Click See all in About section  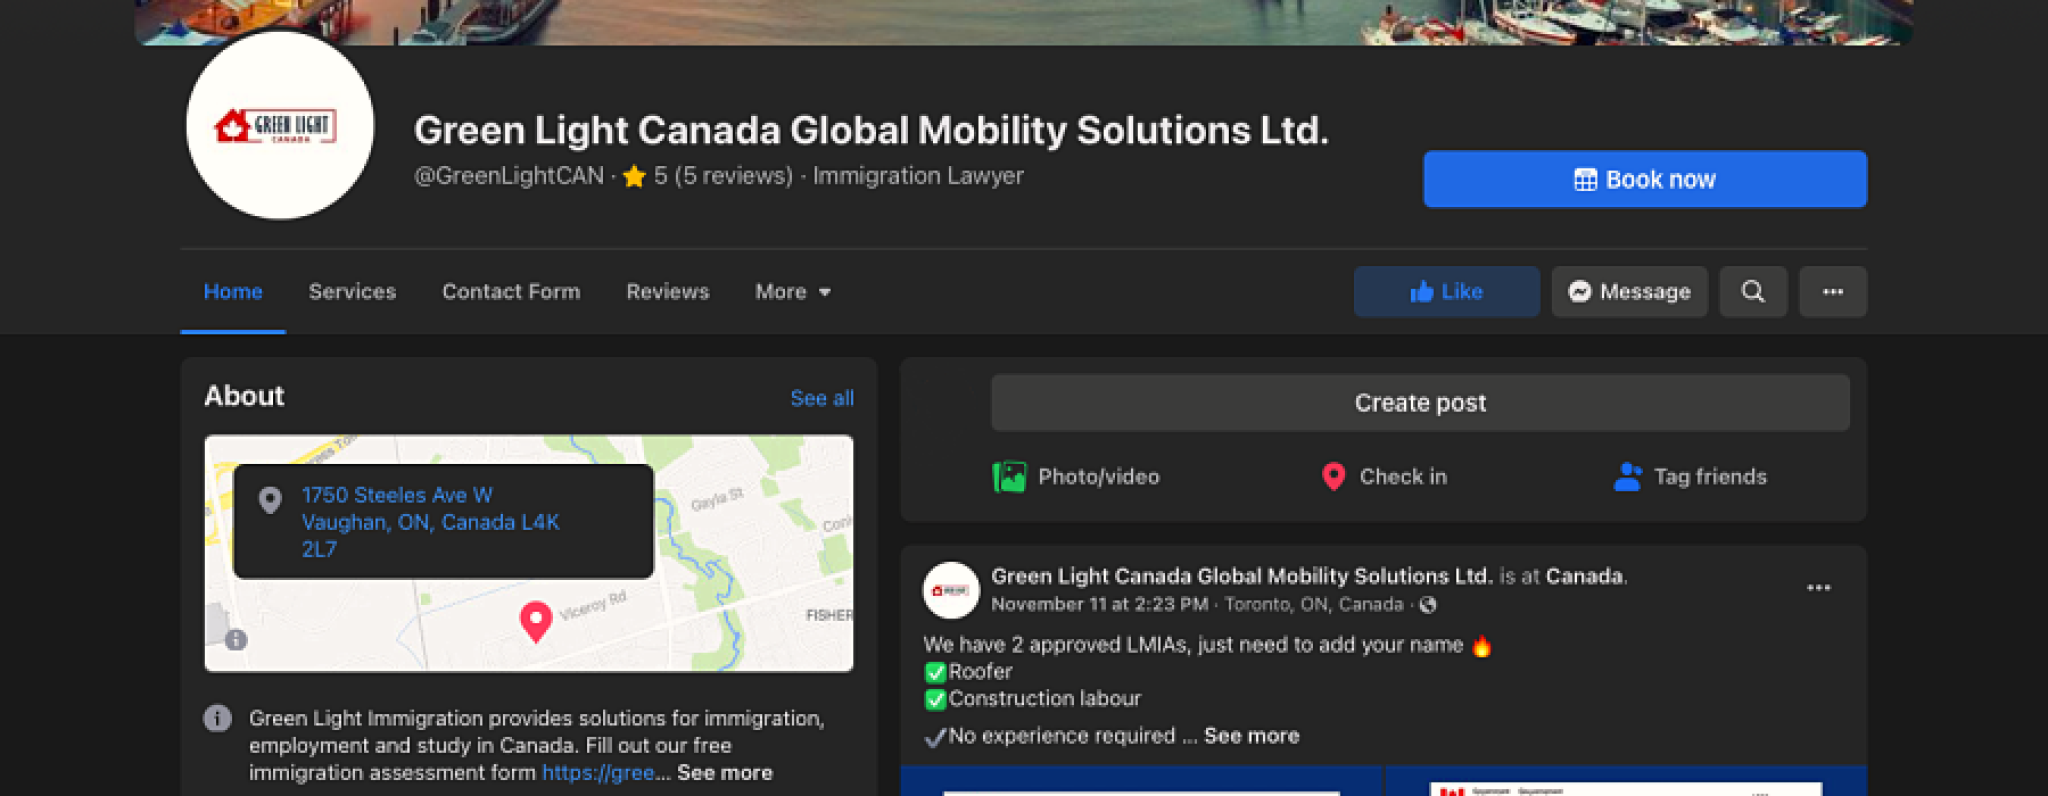click(821, 398)
